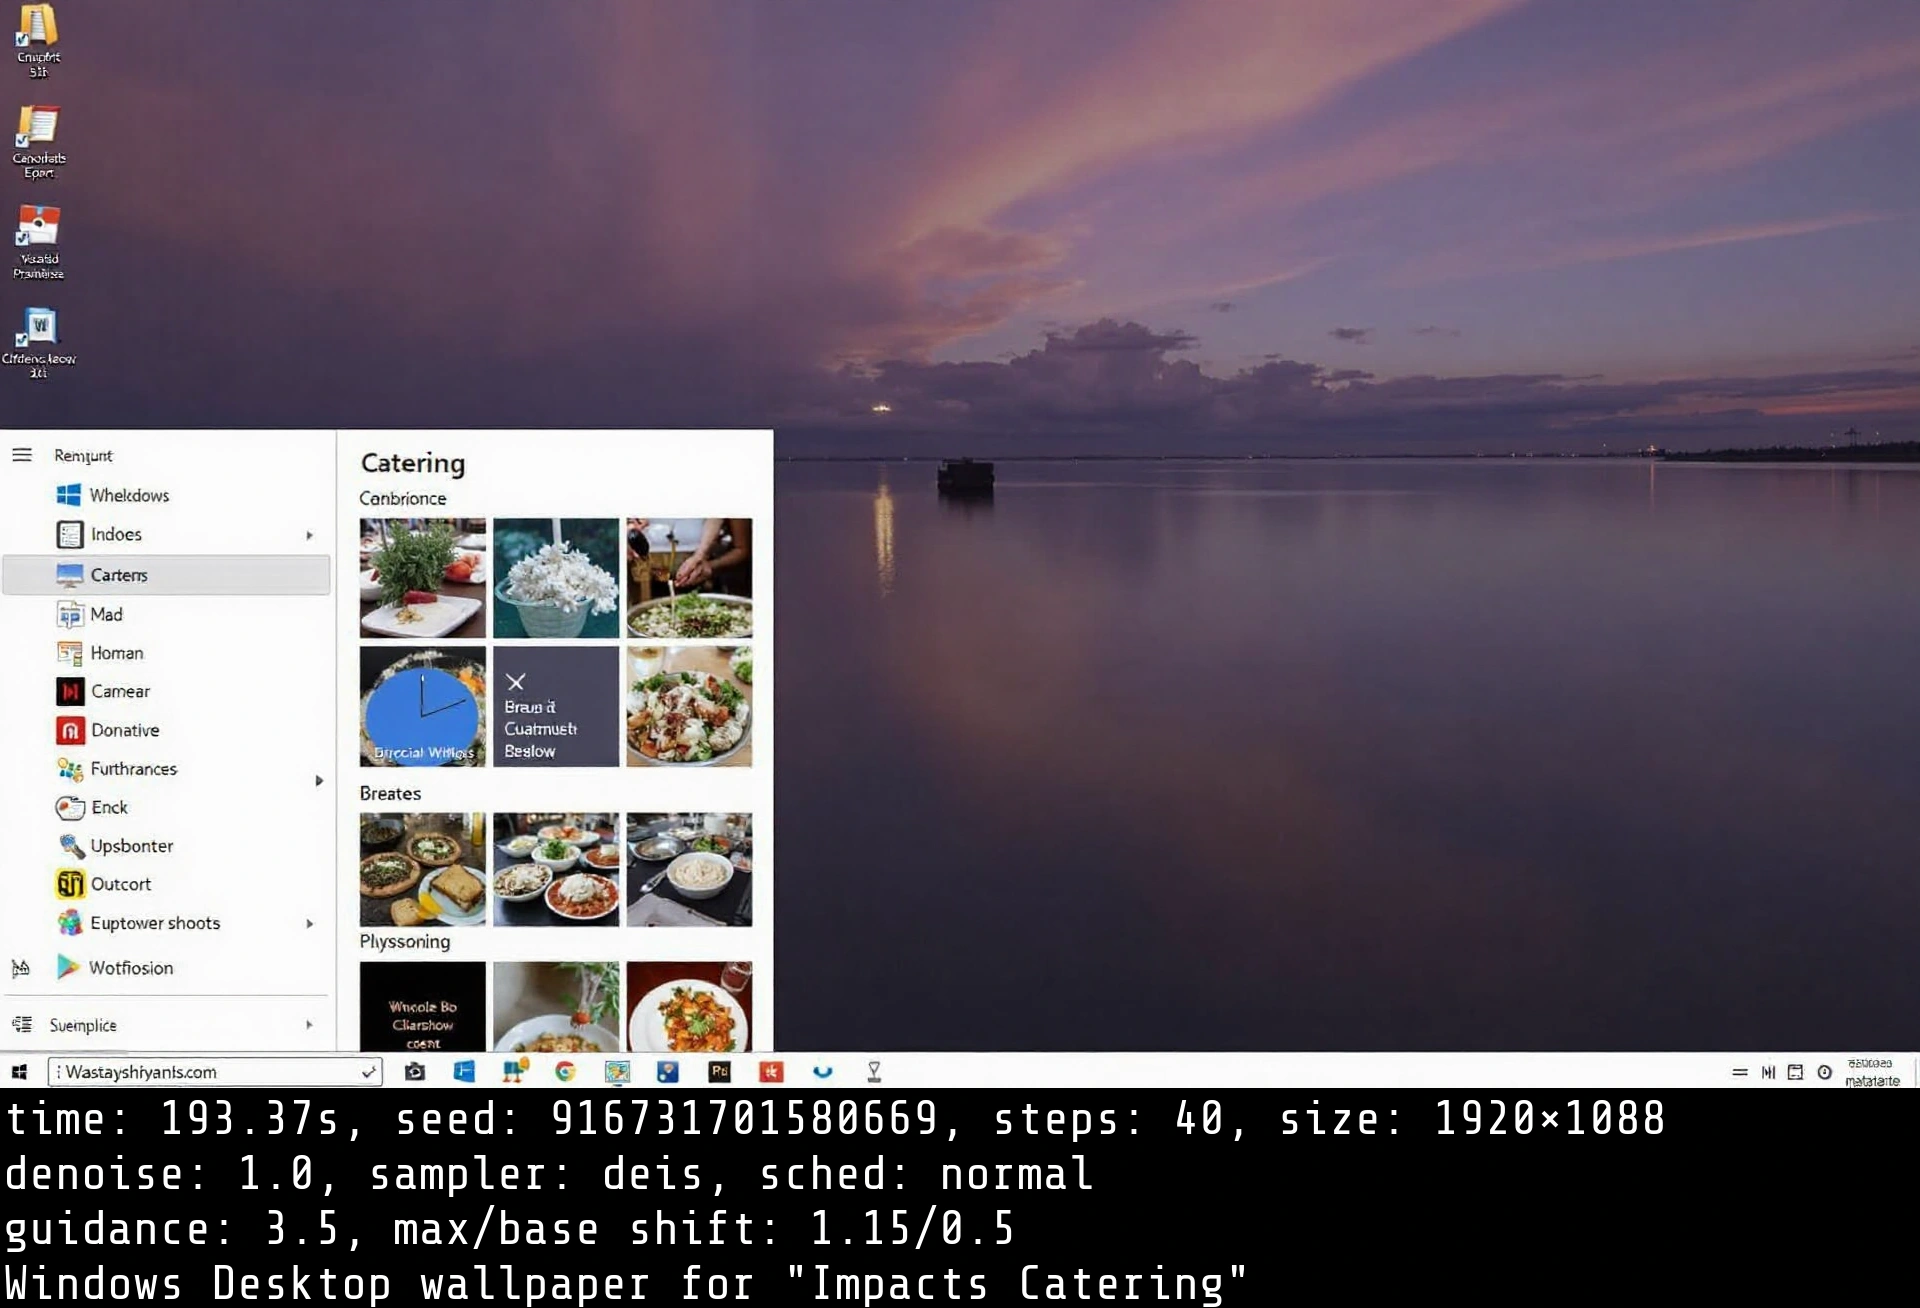This screenshot has width=1920, height=1308.
Task: Click the camera icon on the taskbar
Action: point(415,1071)
